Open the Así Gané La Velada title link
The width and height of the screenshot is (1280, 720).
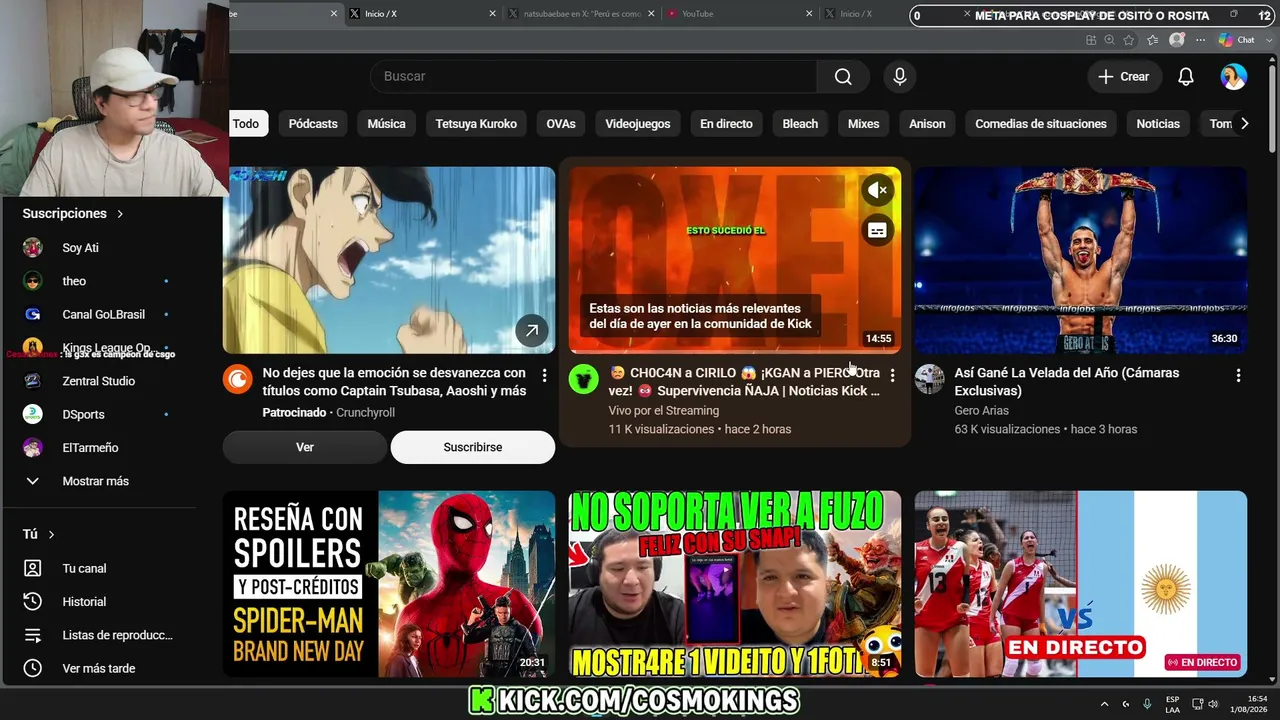tap(1067, 382)
